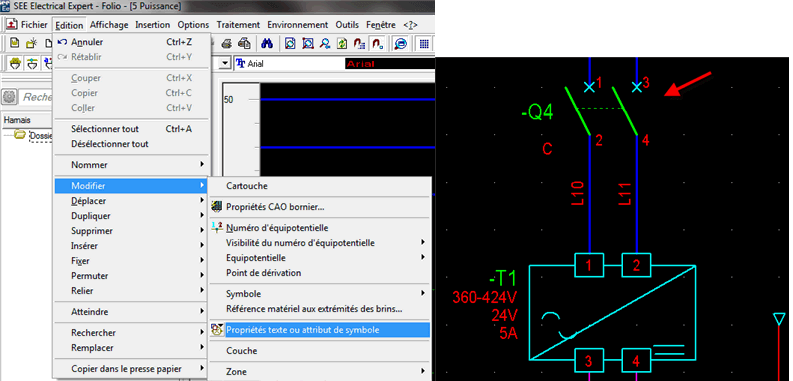The image size is (793, 381).
Task: Select Point de dérivation entry
Action: pyautogui.click(x=320, y=273)
